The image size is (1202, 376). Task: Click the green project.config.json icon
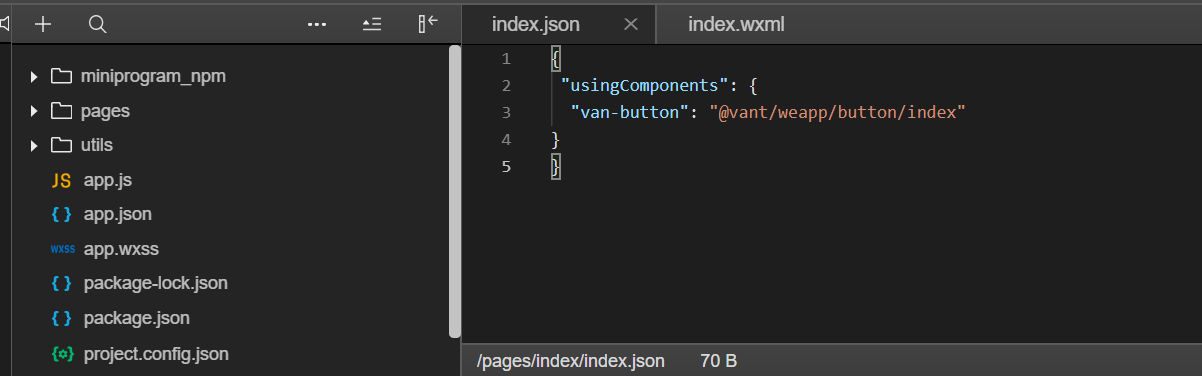pyautogui.click(x=62, y=353)
